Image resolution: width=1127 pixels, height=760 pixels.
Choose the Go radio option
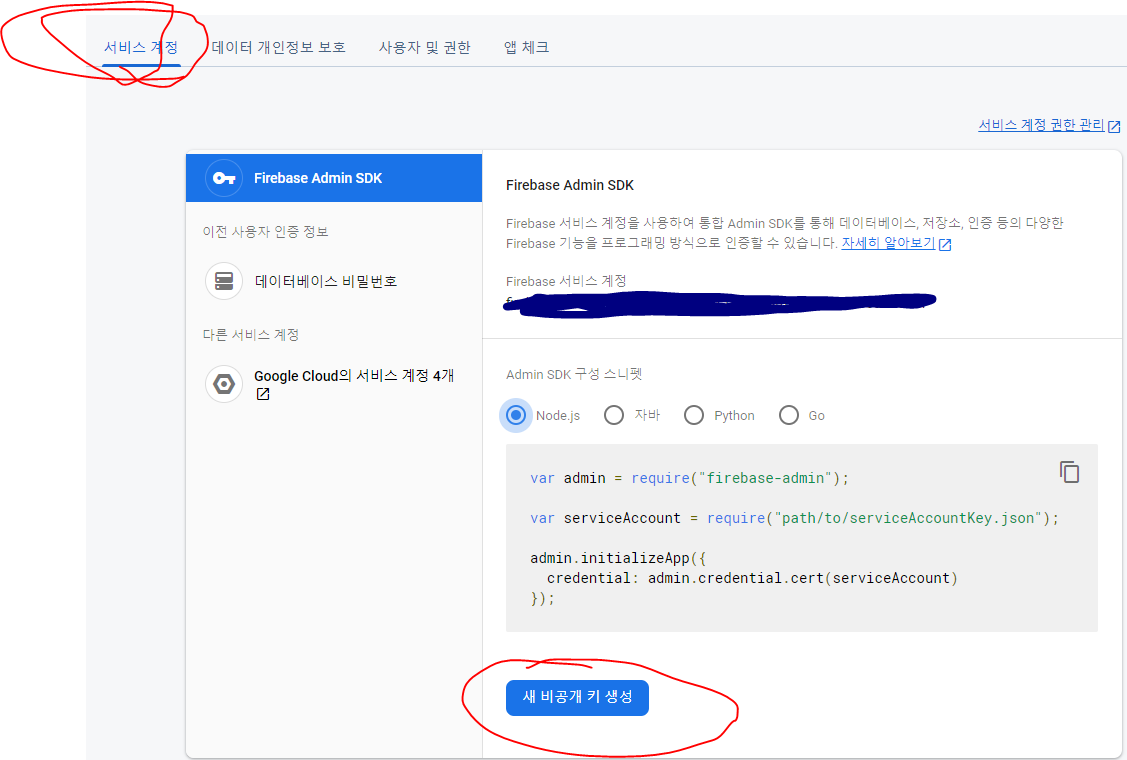pyautogui.click(x=788, y=415)
